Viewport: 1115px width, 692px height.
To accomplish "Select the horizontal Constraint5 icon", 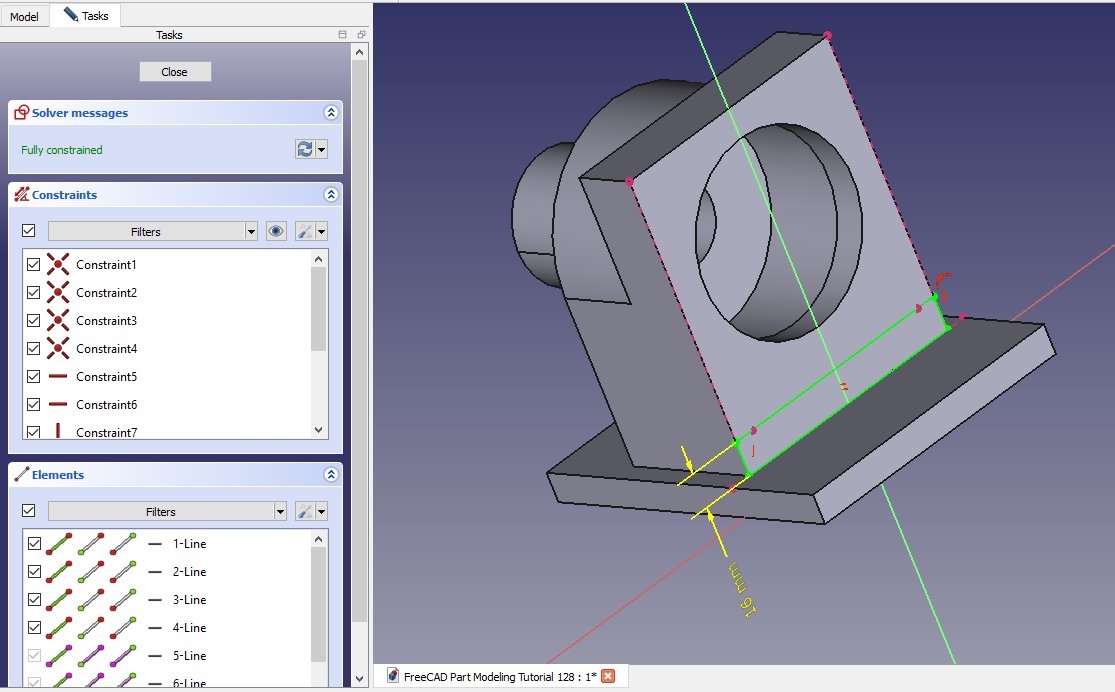I will coord(59,377).
